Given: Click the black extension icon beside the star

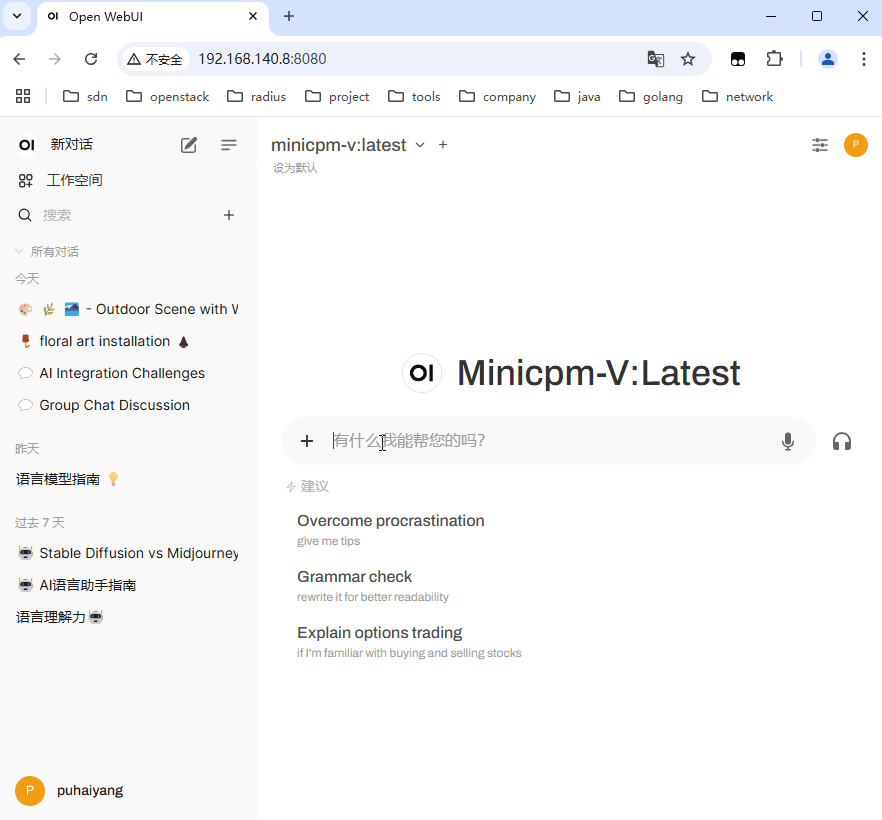Looking at the screenshot, I should coord(737,59).
